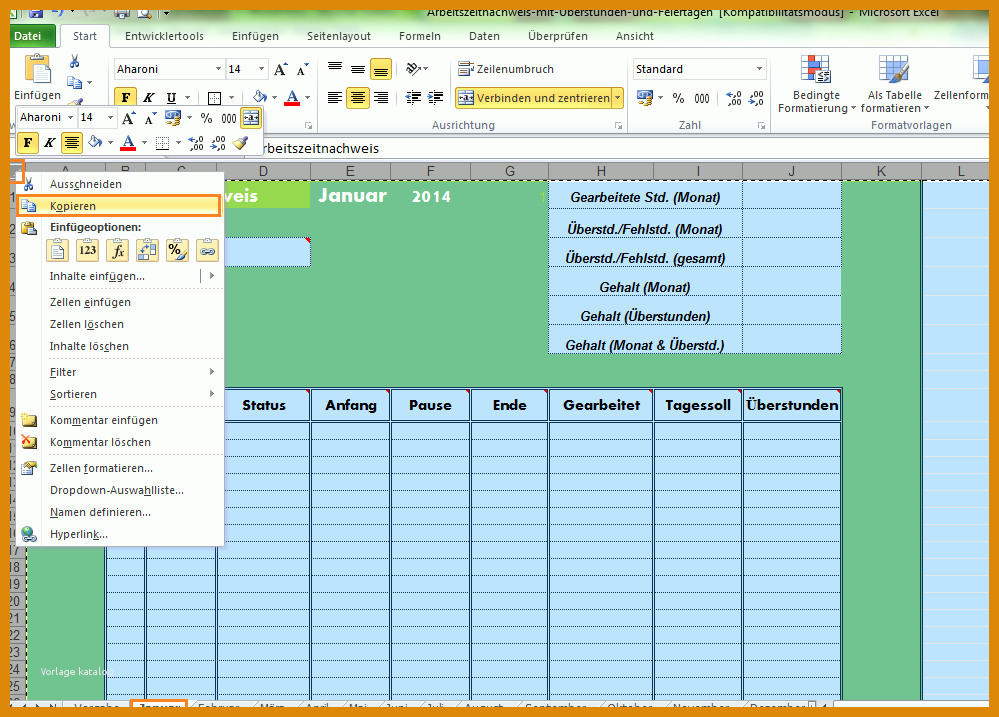
Task: Click the large Einfügen paste icon in ribbon
Action: click(38, 69)
